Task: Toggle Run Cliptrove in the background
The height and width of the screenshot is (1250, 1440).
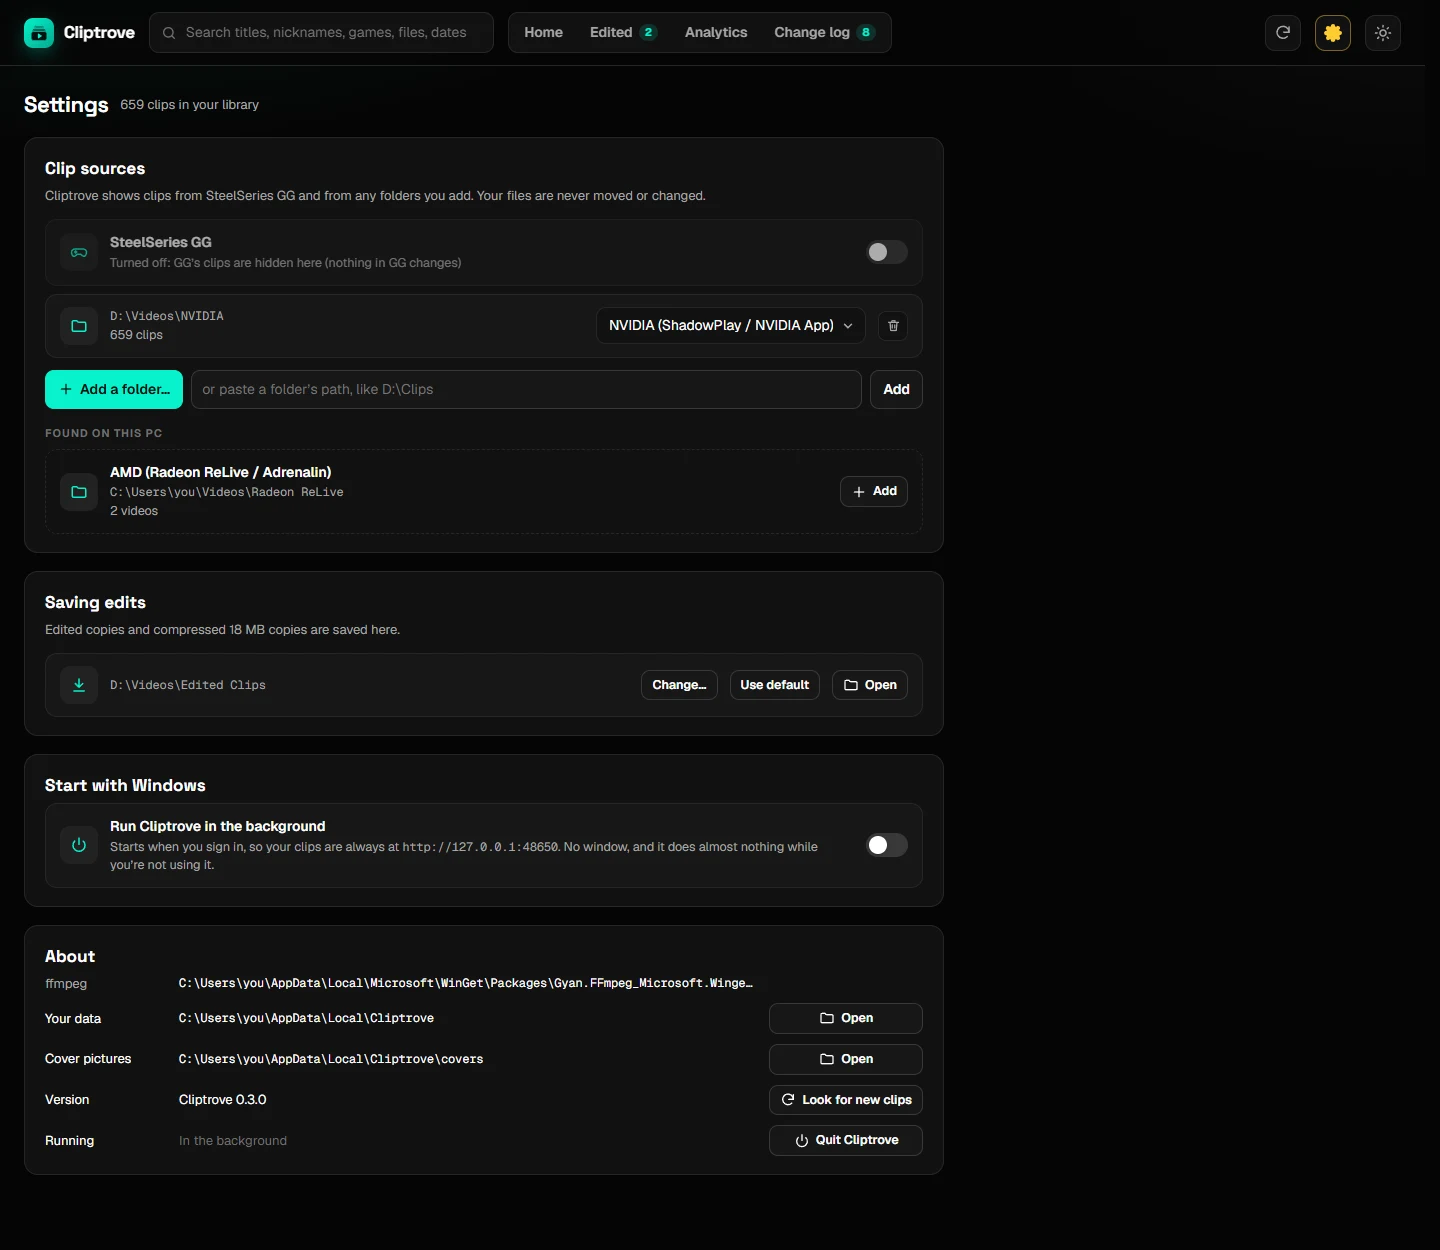Action: pos(887,845)
